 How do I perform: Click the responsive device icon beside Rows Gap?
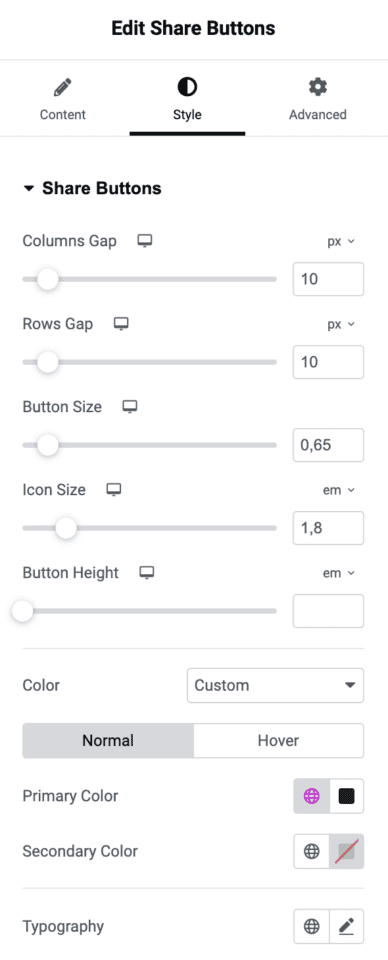[121, 324]
